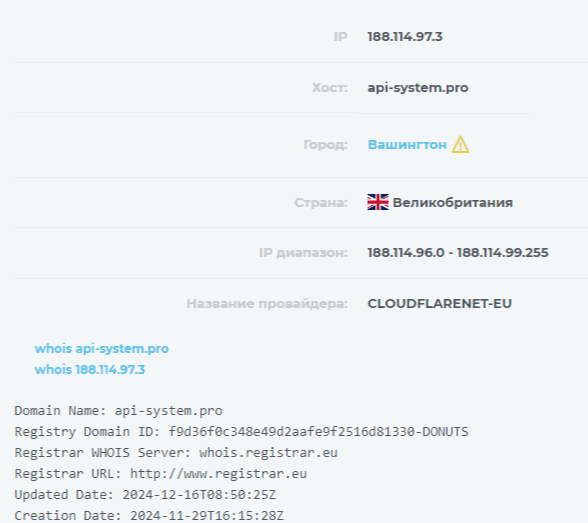
Task: Click the IP address 188.114.97.3 value
Action: coord(405,37)
